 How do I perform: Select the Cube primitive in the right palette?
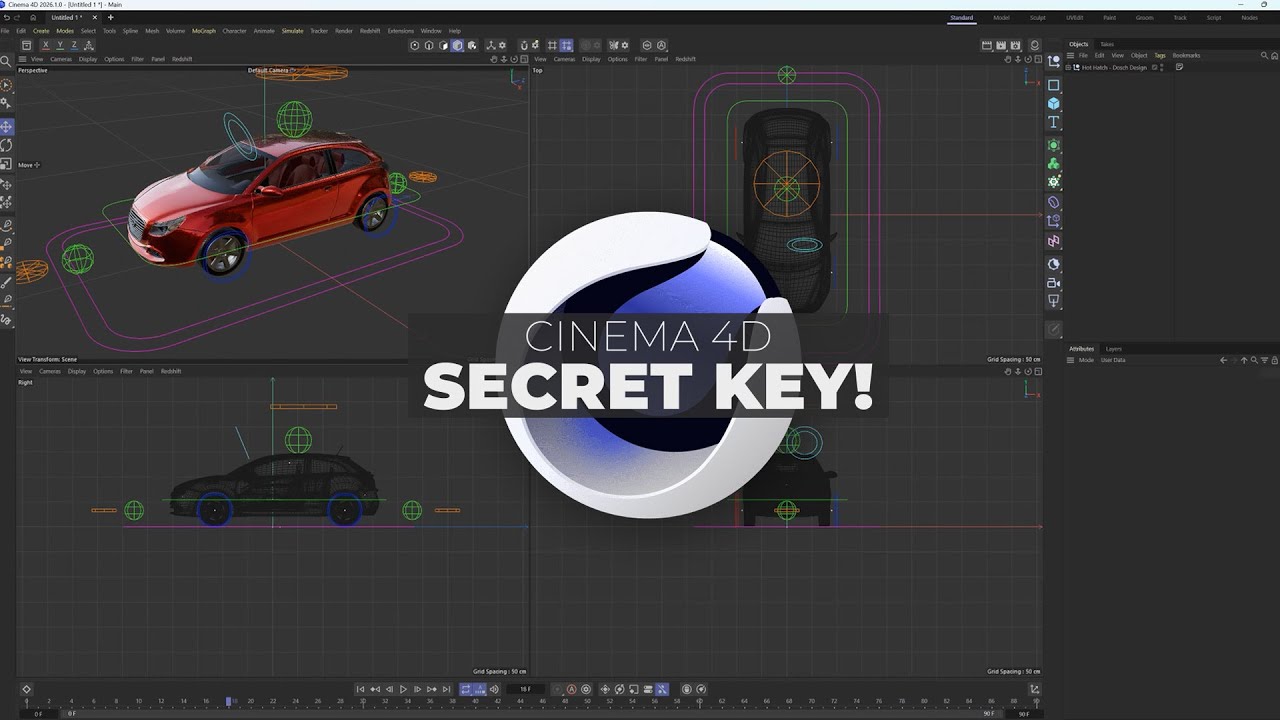point(1053,104)
